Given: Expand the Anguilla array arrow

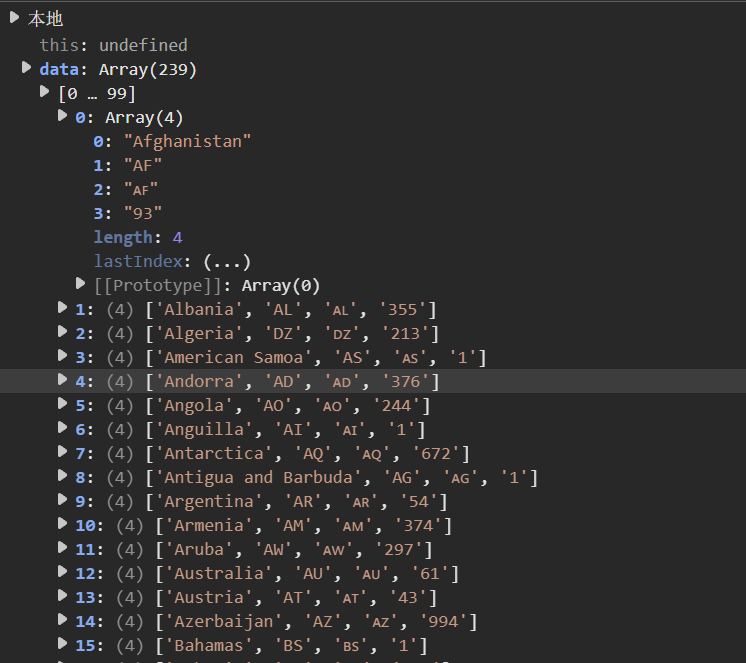Looking at the screenshot, I should (x=63, y=429).
